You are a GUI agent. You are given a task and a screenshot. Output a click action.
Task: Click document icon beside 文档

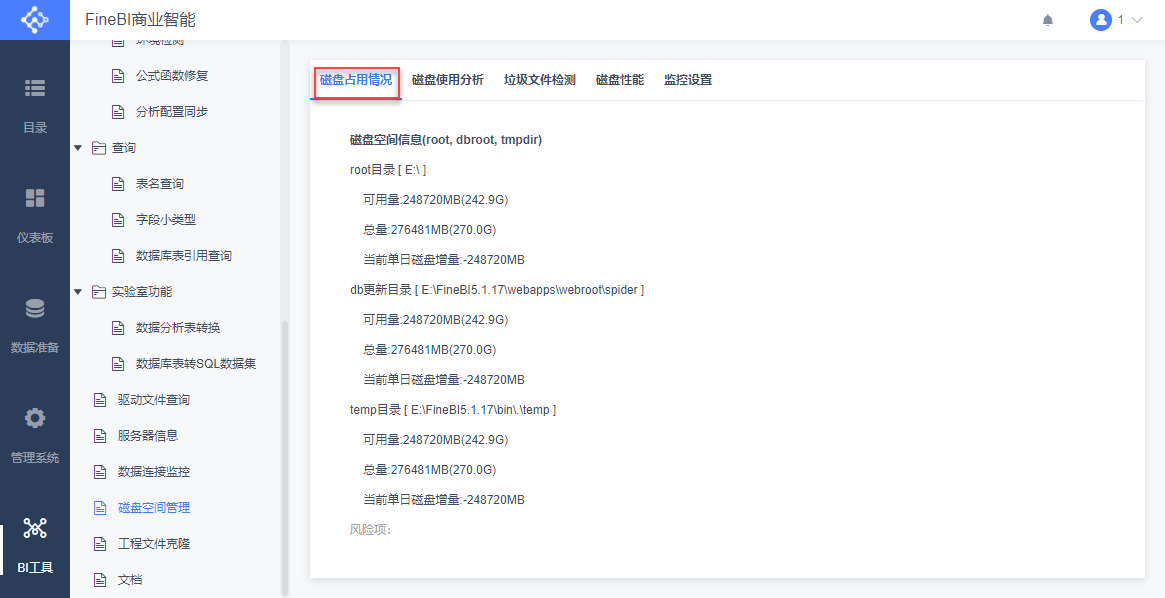coord(100,579)
